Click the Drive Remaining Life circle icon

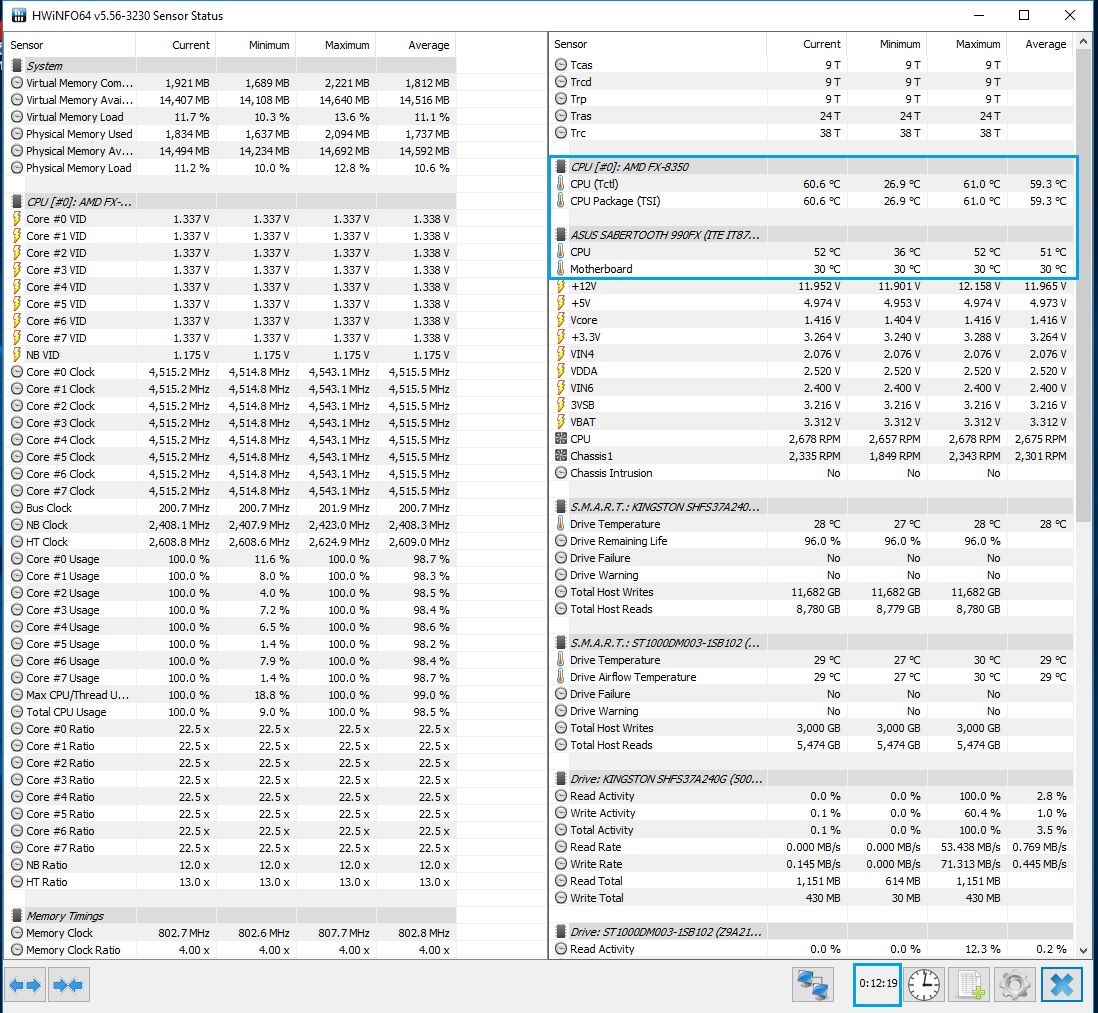point(560,540)
